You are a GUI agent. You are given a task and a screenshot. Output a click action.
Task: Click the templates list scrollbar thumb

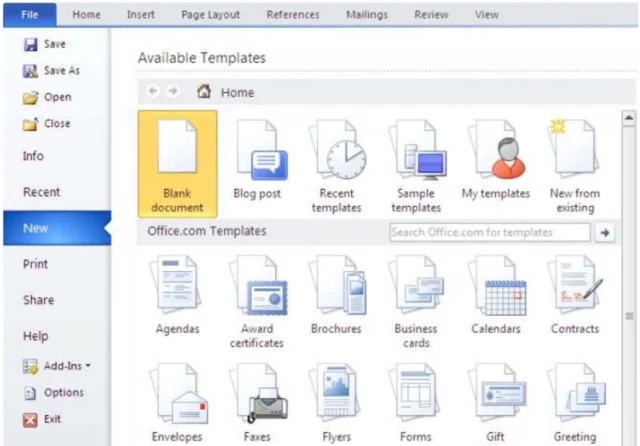(629, 316)
